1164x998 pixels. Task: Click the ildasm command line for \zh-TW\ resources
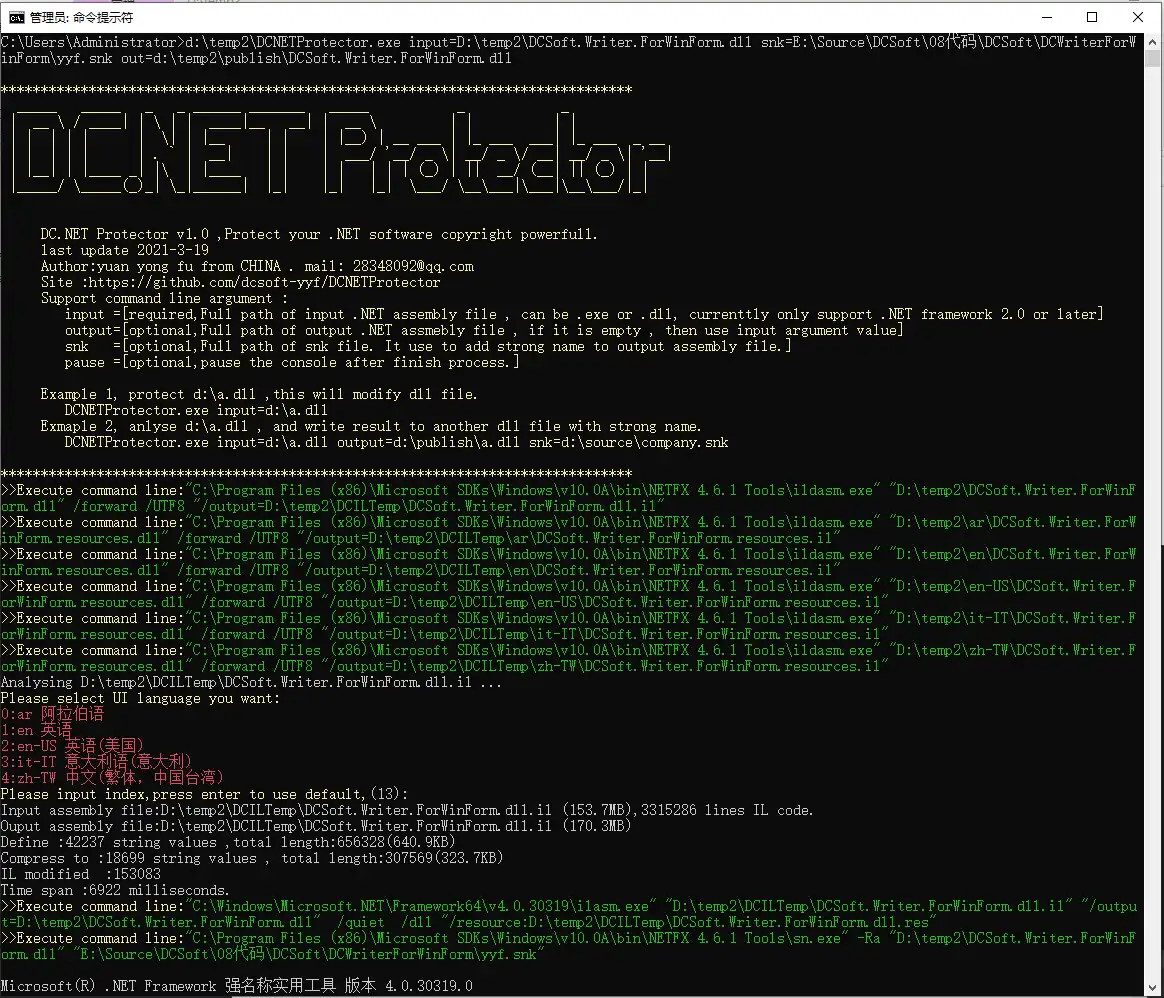pos(569,658)
